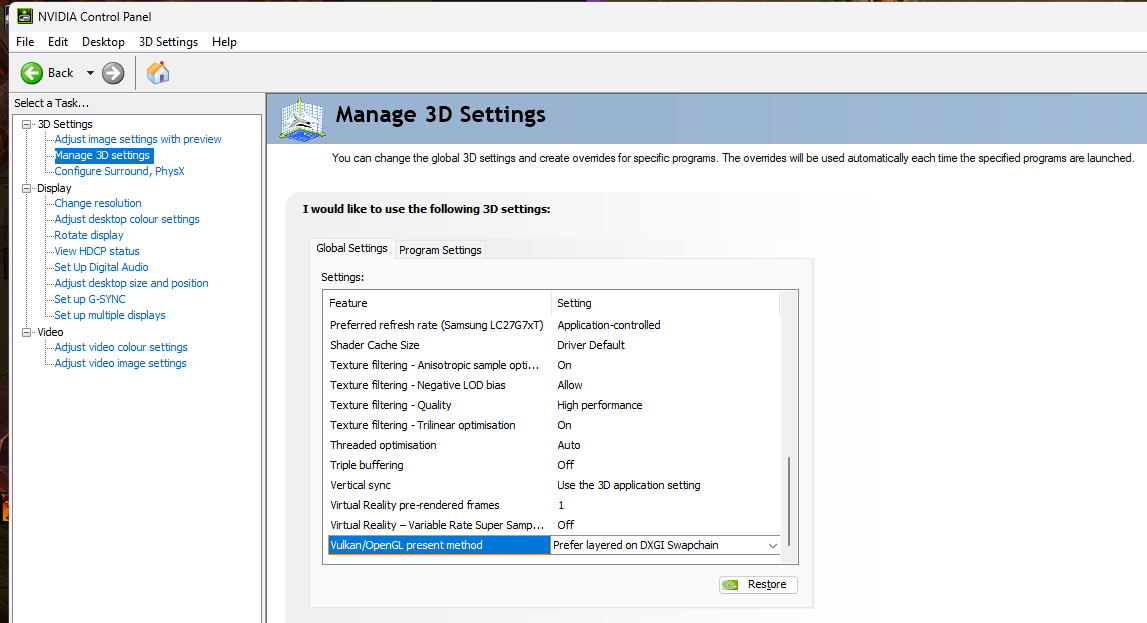Click the Feature column header

click(437, 303)
